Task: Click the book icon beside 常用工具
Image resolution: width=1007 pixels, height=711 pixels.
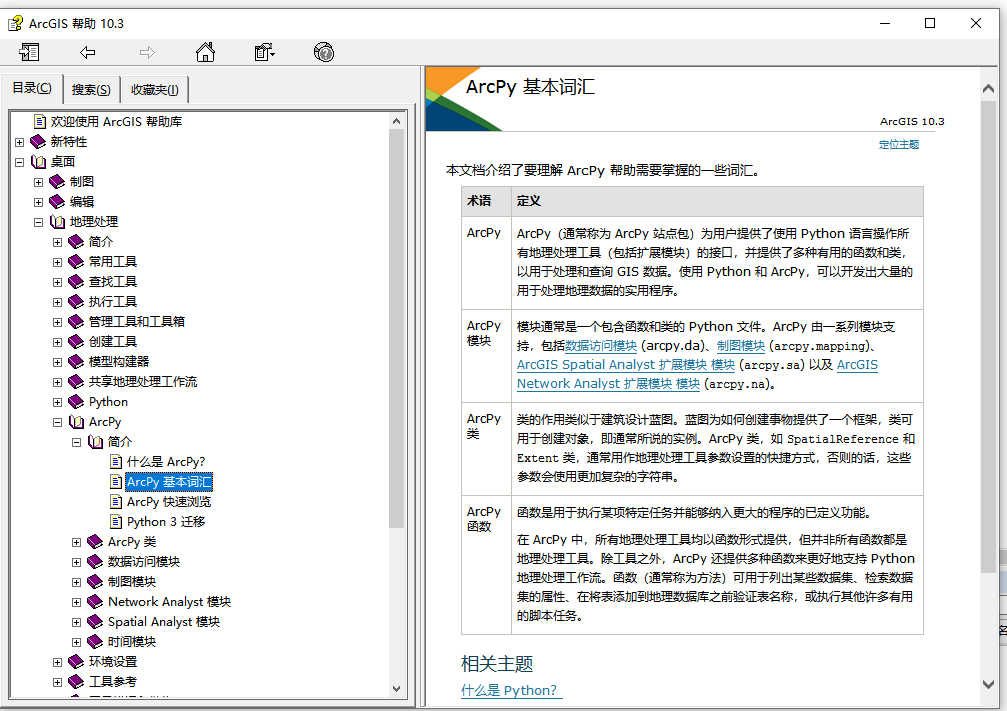Action: pyautogui.click(x=76, y=261)
